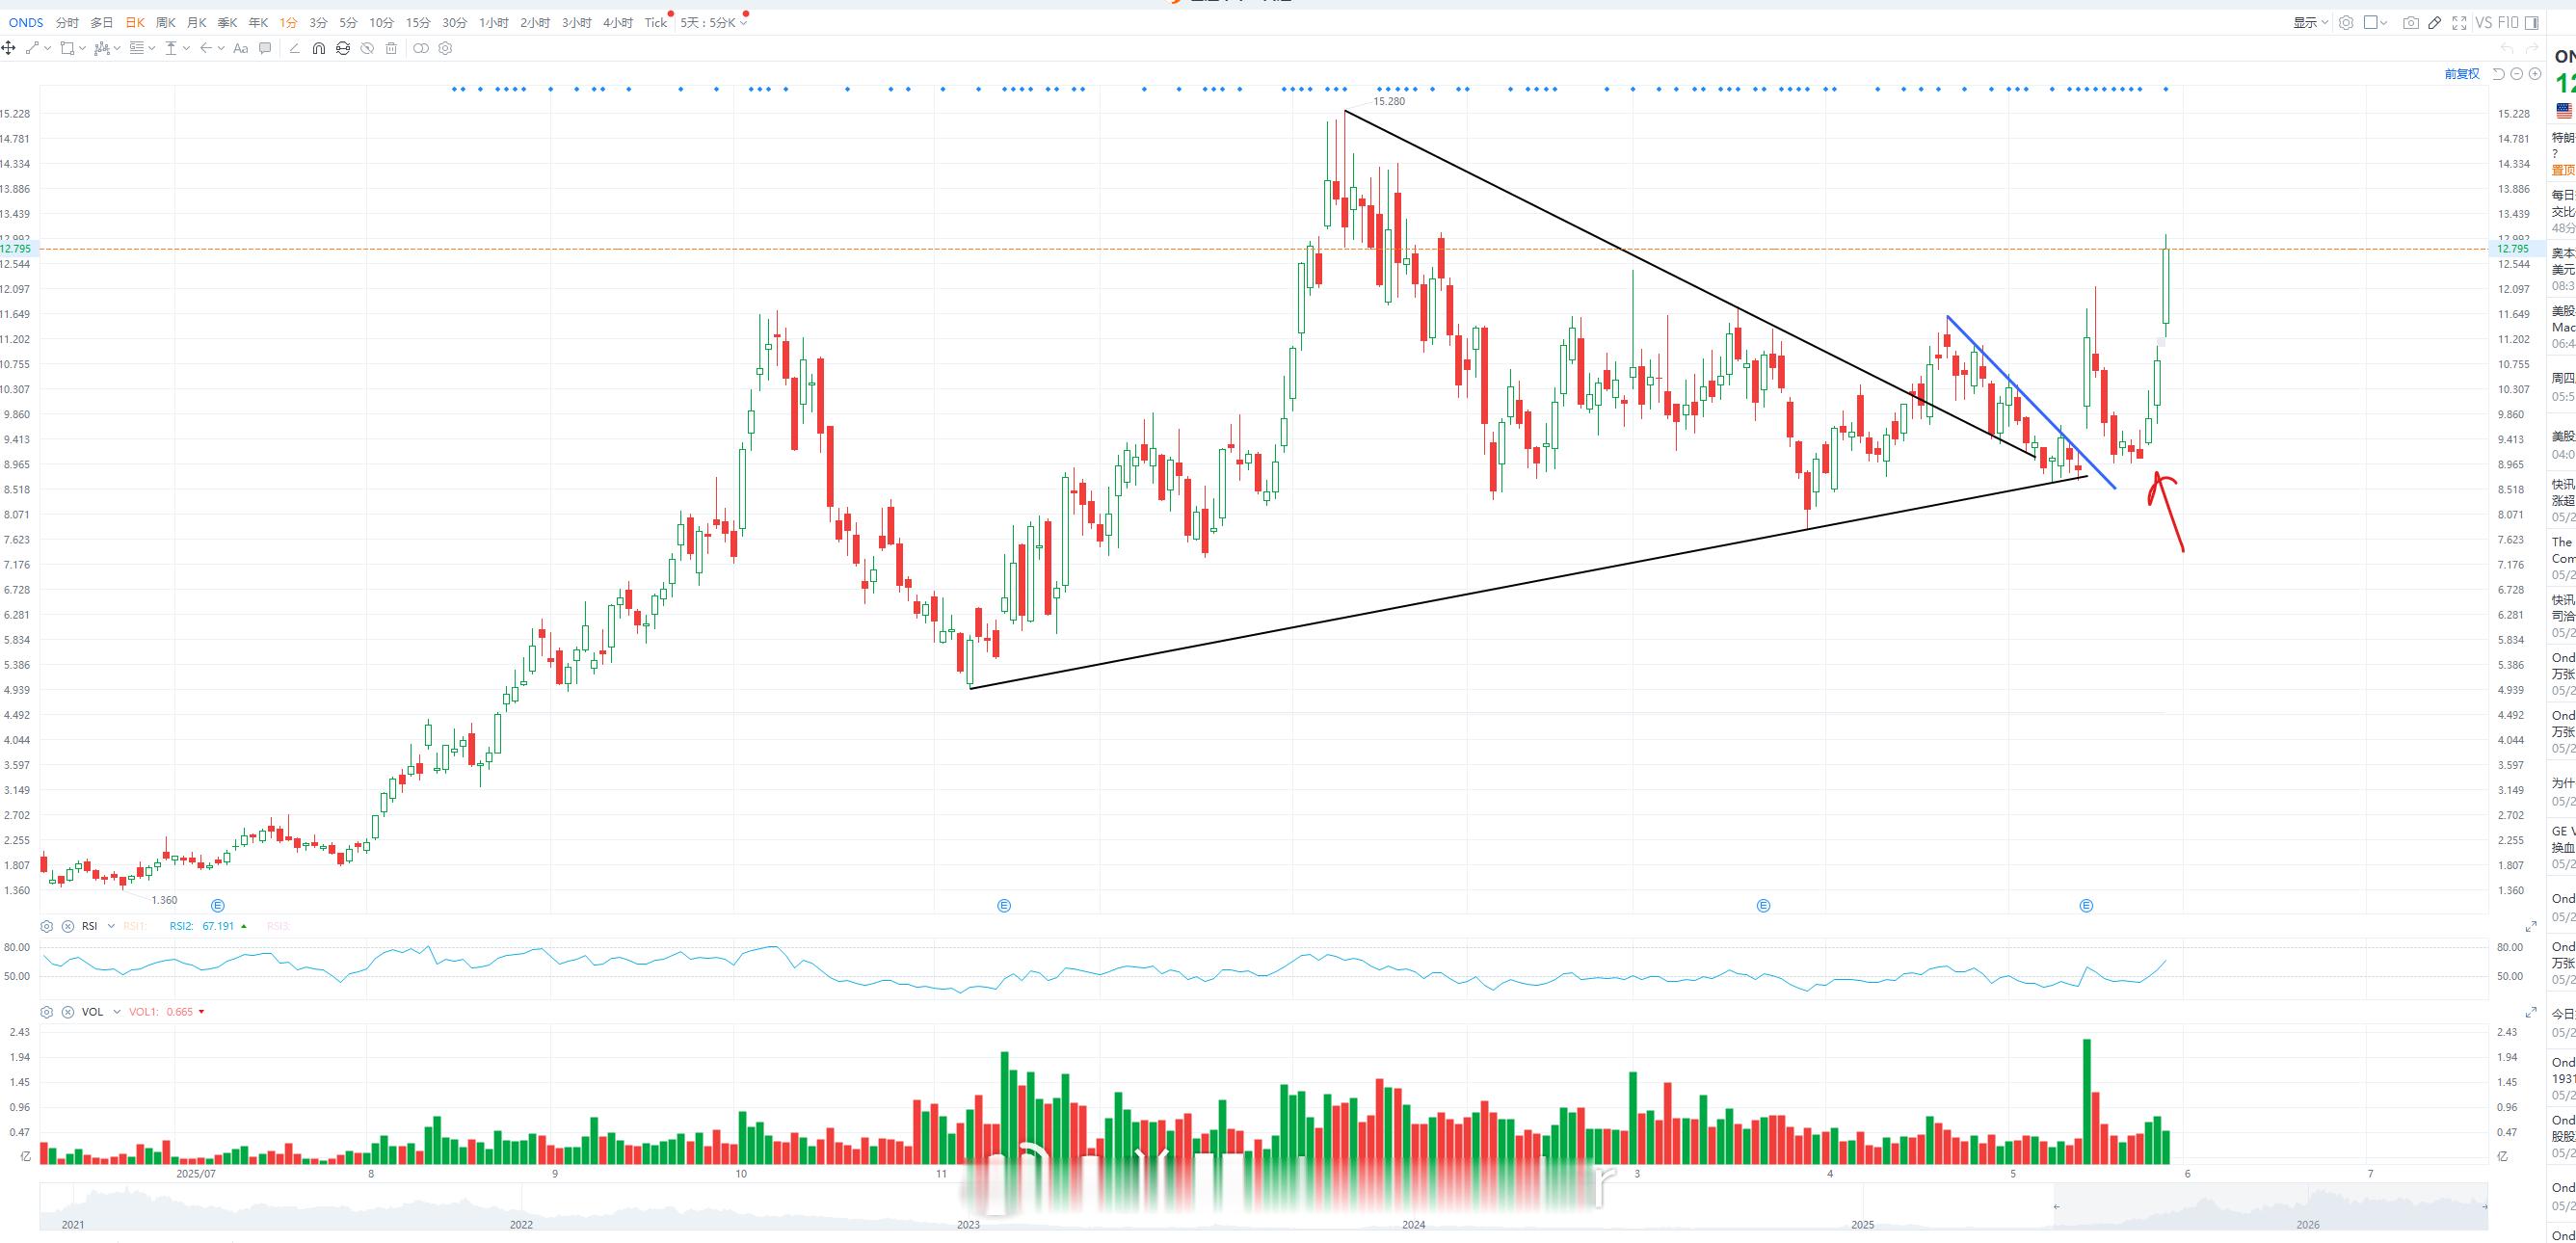Image resolution: width=2576 pixels, height=1243 pixels.
Task: Hide all drawings with eye-slash icon
Action: point(367,48)
